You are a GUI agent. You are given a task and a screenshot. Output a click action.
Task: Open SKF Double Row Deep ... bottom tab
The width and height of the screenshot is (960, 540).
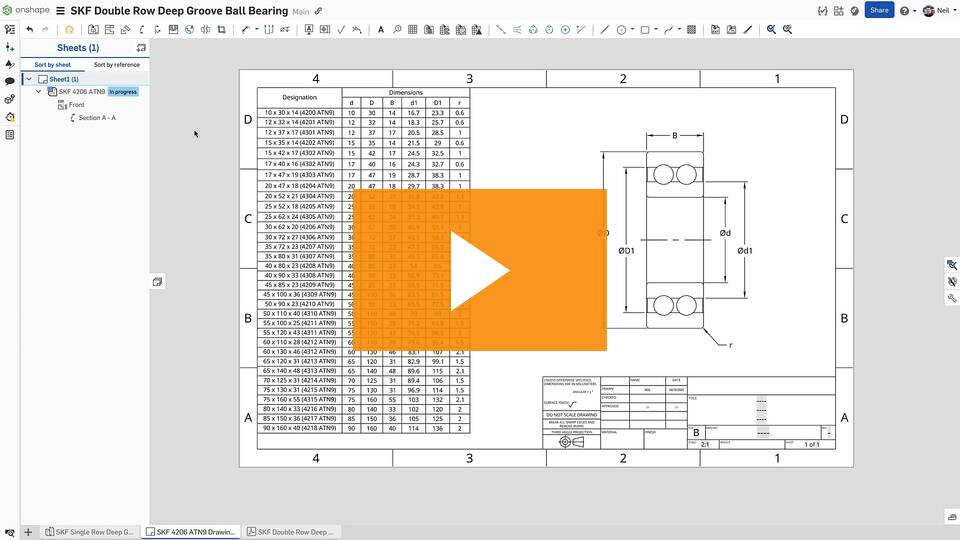click(291, 532)
